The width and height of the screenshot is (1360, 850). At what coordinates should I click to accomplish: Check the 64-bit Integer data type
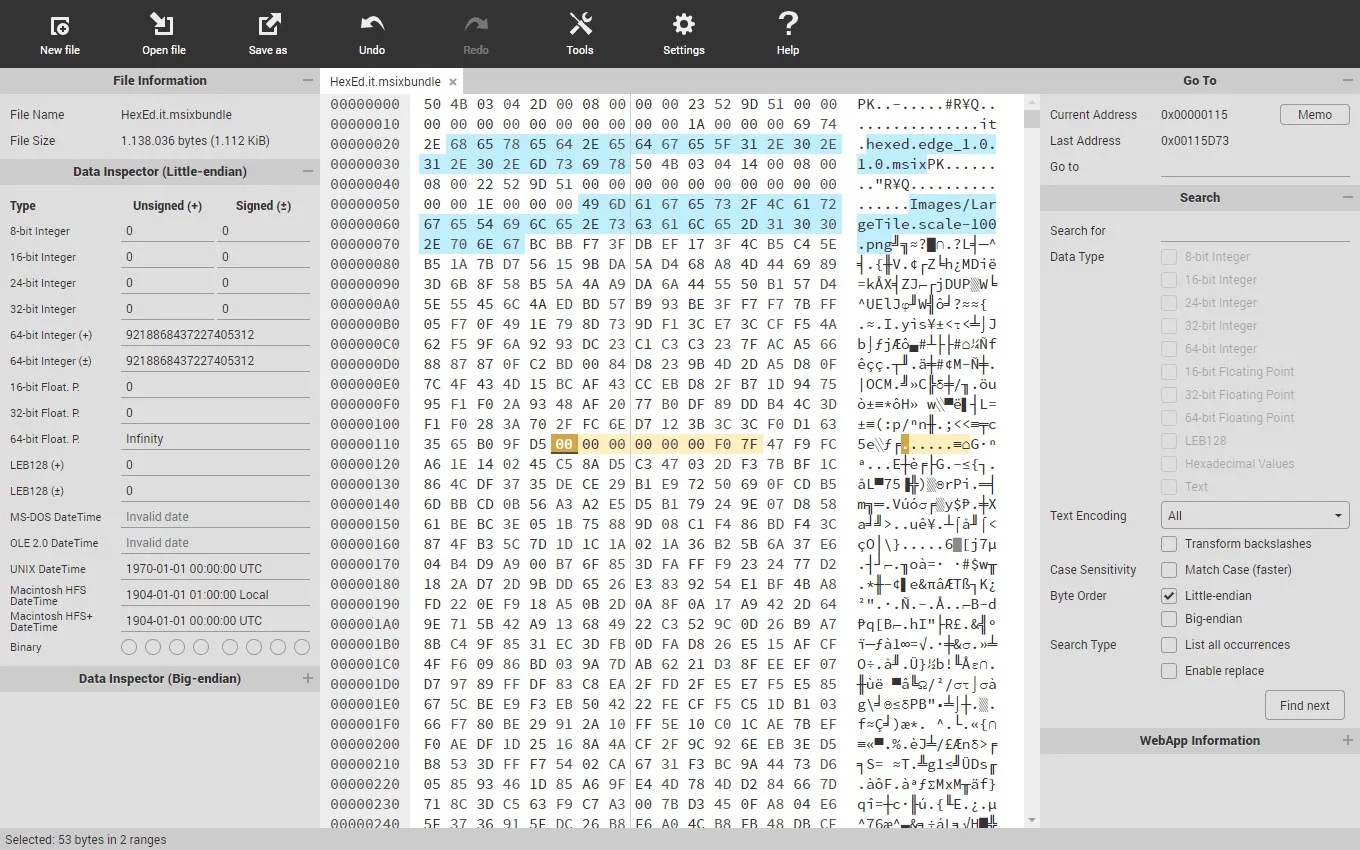pyautogui.click(x=1168, y=349)
